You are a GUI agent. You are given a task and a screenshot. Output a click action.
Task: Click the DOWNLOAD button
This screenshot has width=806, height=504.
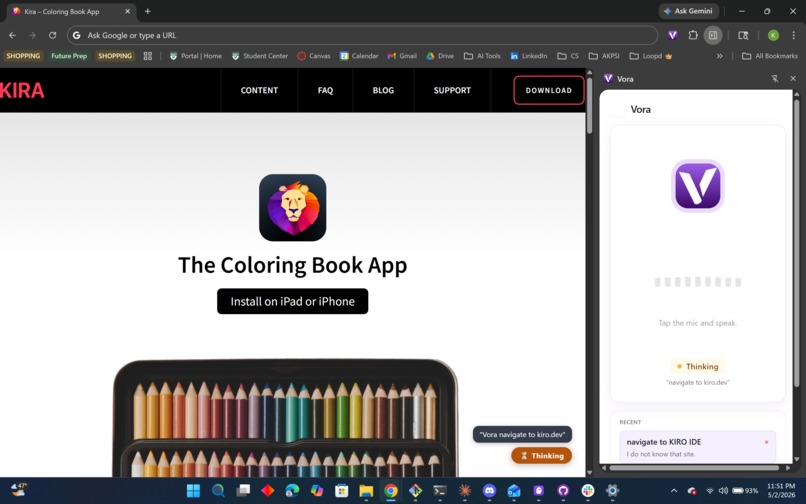pos(548,90)
